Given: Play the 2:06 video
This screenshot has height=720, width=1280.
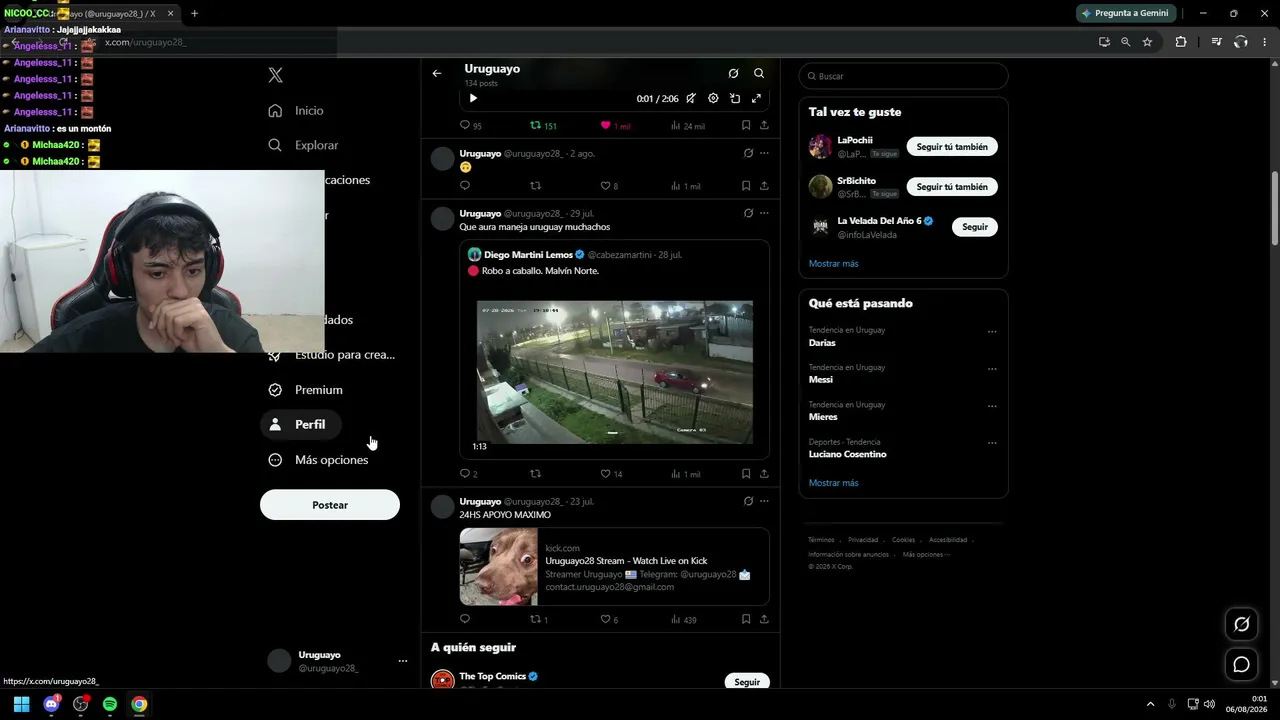Looking at the screenshot, I should click(x=473, y=98).
